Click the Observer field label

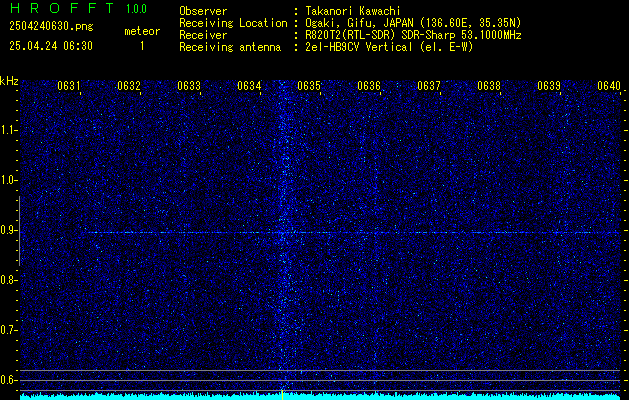[203, 11]
